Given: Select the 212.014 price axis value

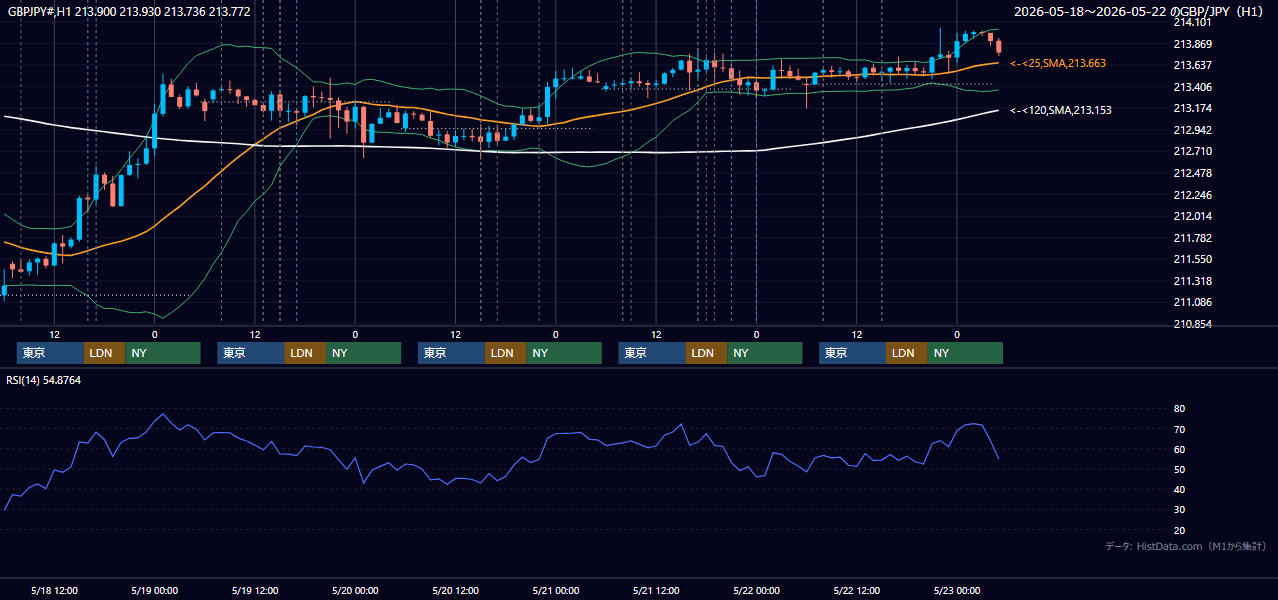Looking at the screenshot, I should pyautogui.click(x=1192, y=216).
